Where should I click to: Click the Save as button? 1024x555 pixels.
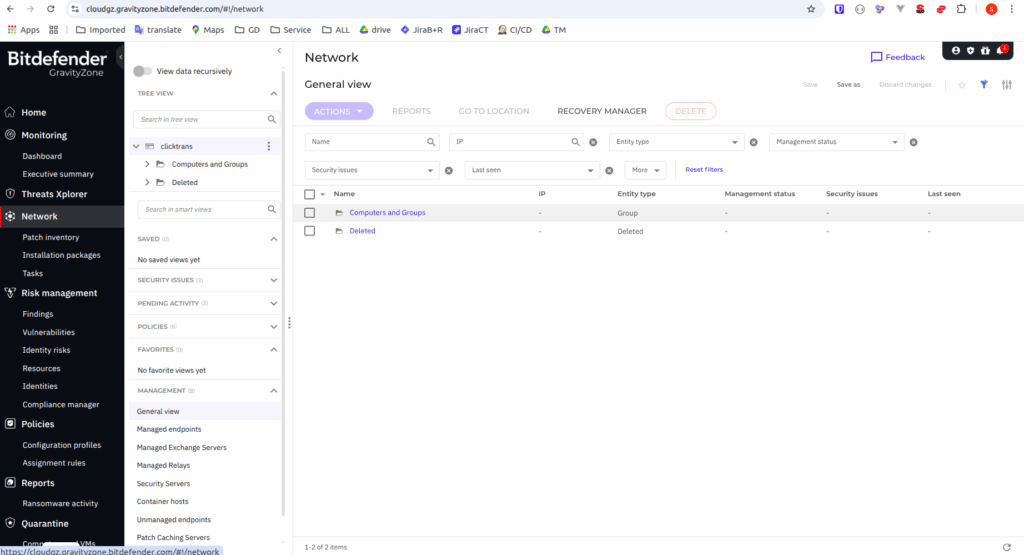[848, 85]
